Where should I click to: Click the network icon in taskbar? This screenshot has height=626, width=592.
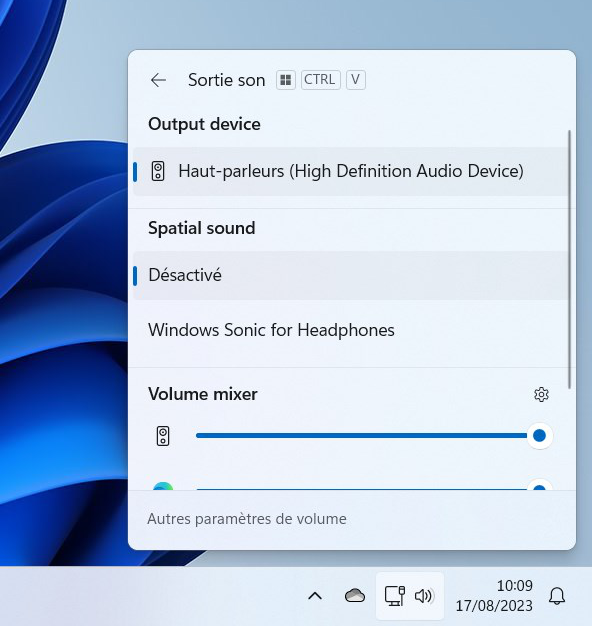[395, 596]
